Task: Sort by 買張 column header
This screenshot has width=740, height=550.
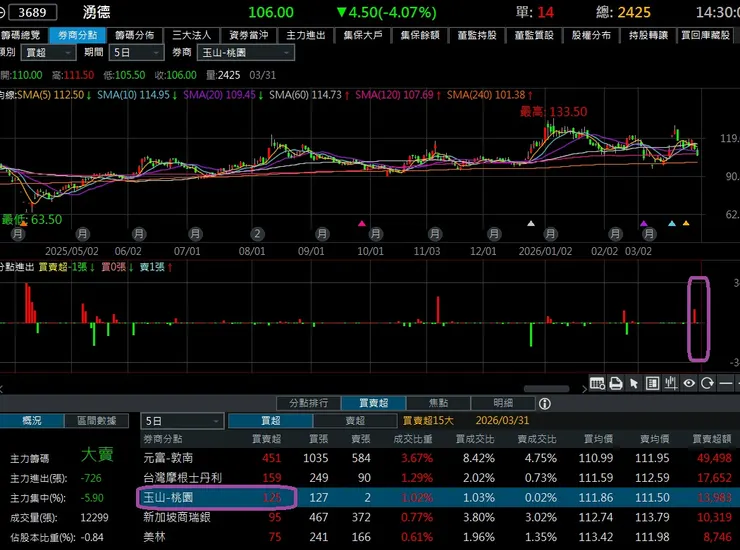Action: tap(318, 439)
